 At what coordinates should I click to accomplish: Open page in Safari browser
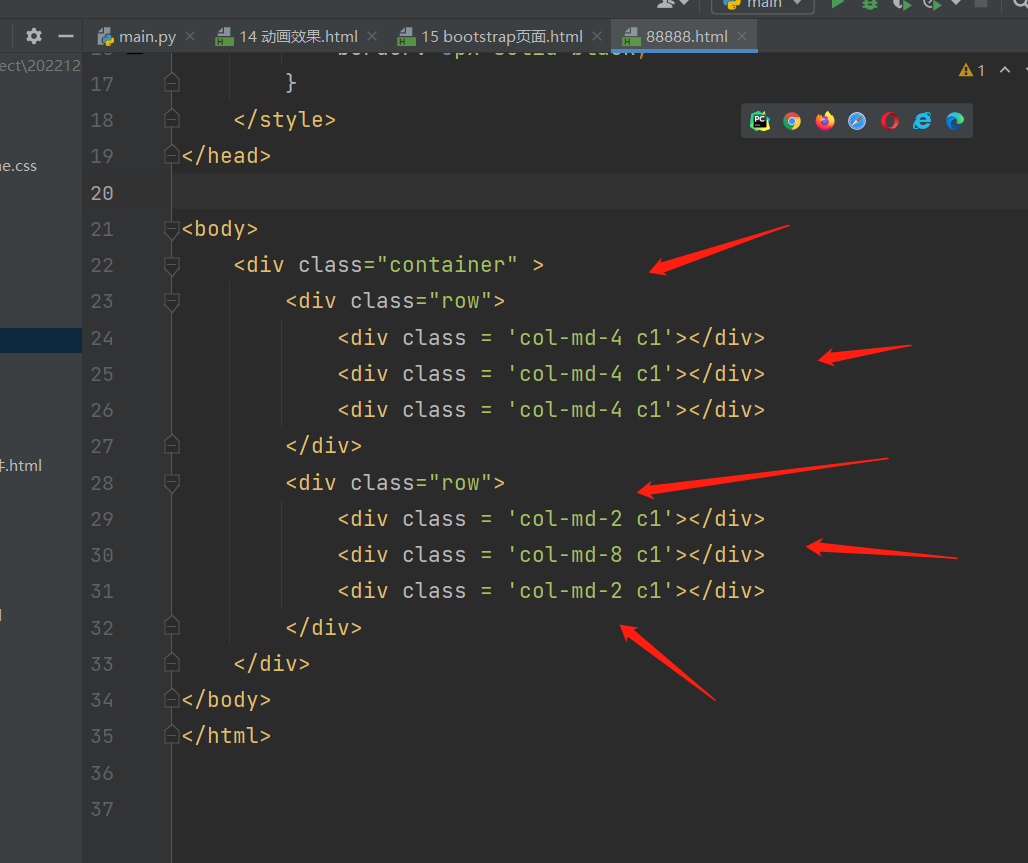tap(857, 121)
